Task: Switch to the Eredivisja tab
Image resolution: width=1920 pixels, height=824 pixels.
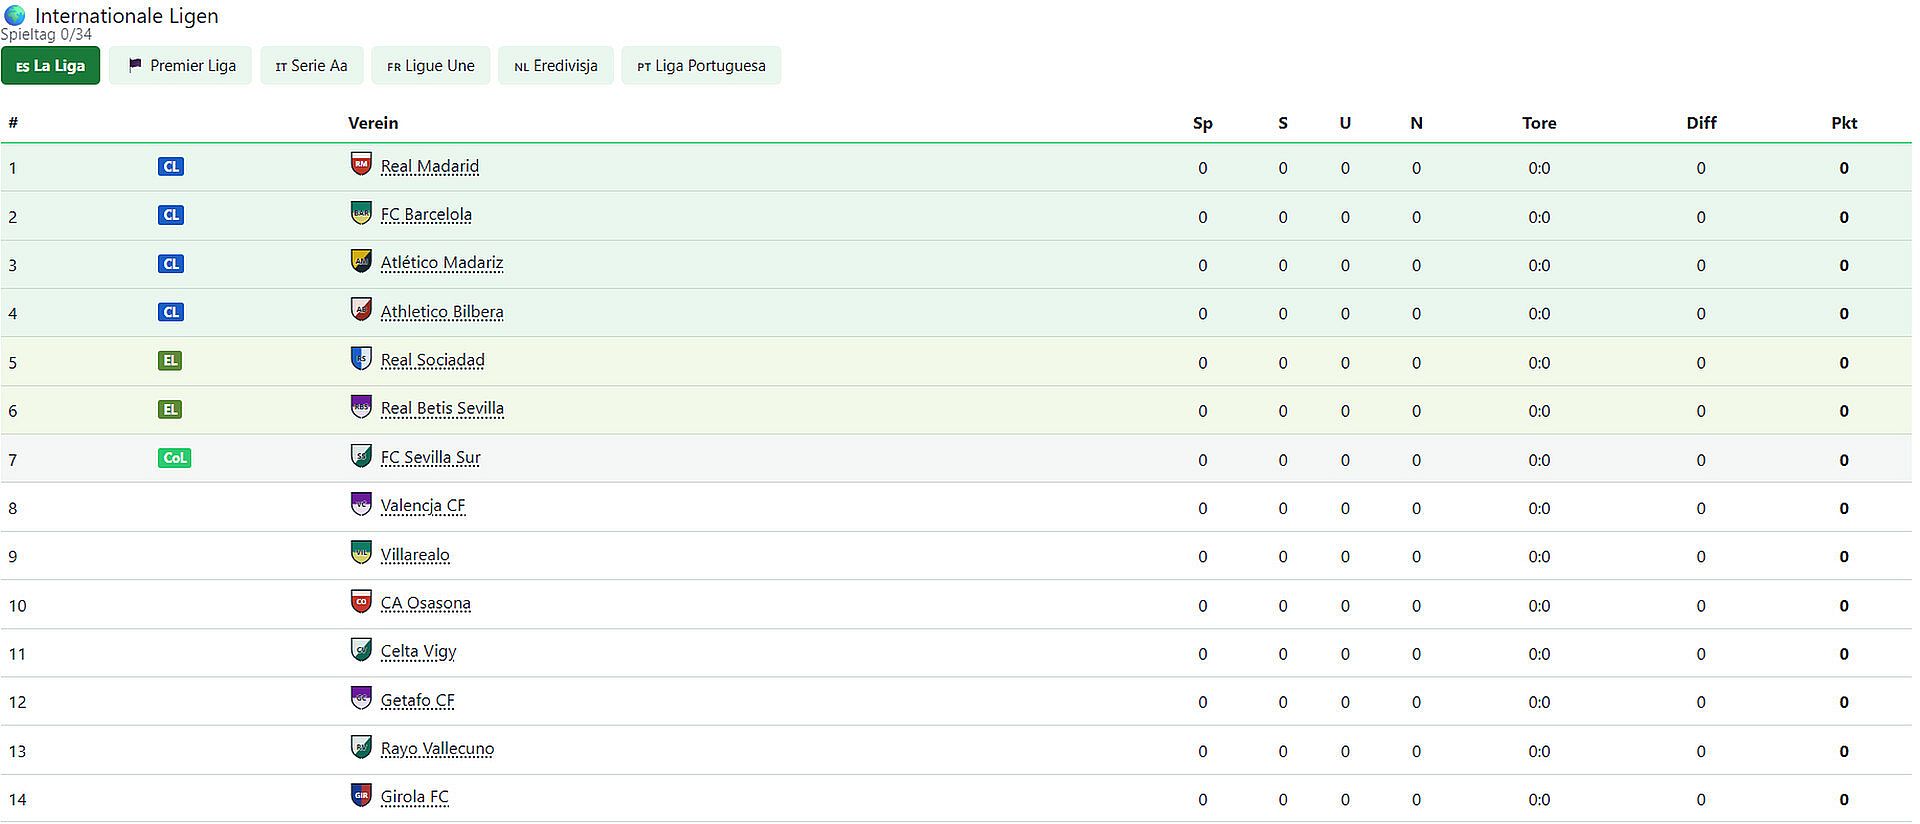Action: (x=556, y=66)
